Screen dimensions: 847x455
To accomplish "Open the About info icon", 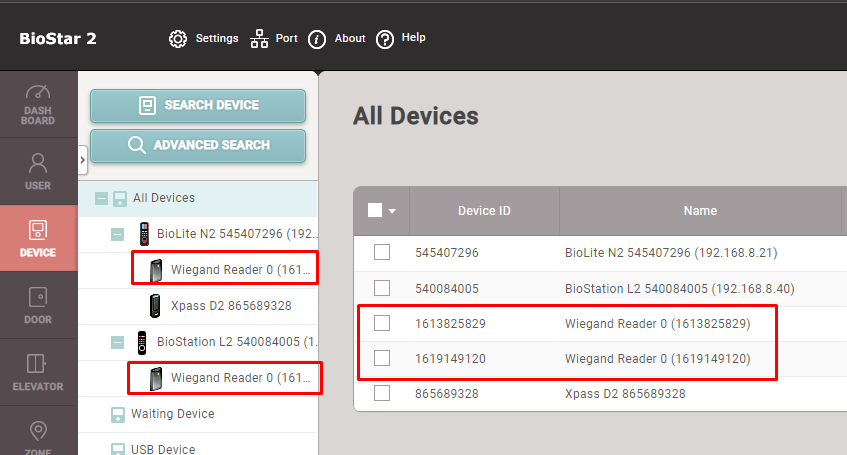I will pos(317,39).
